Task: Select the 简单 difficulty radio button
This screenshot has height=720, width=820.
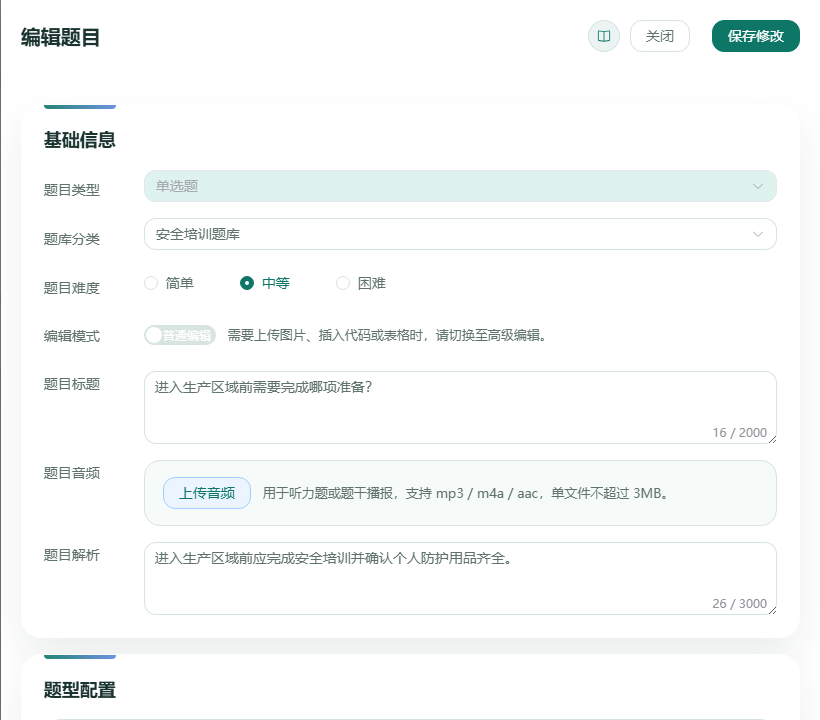Action: click(x=151, y=283)
